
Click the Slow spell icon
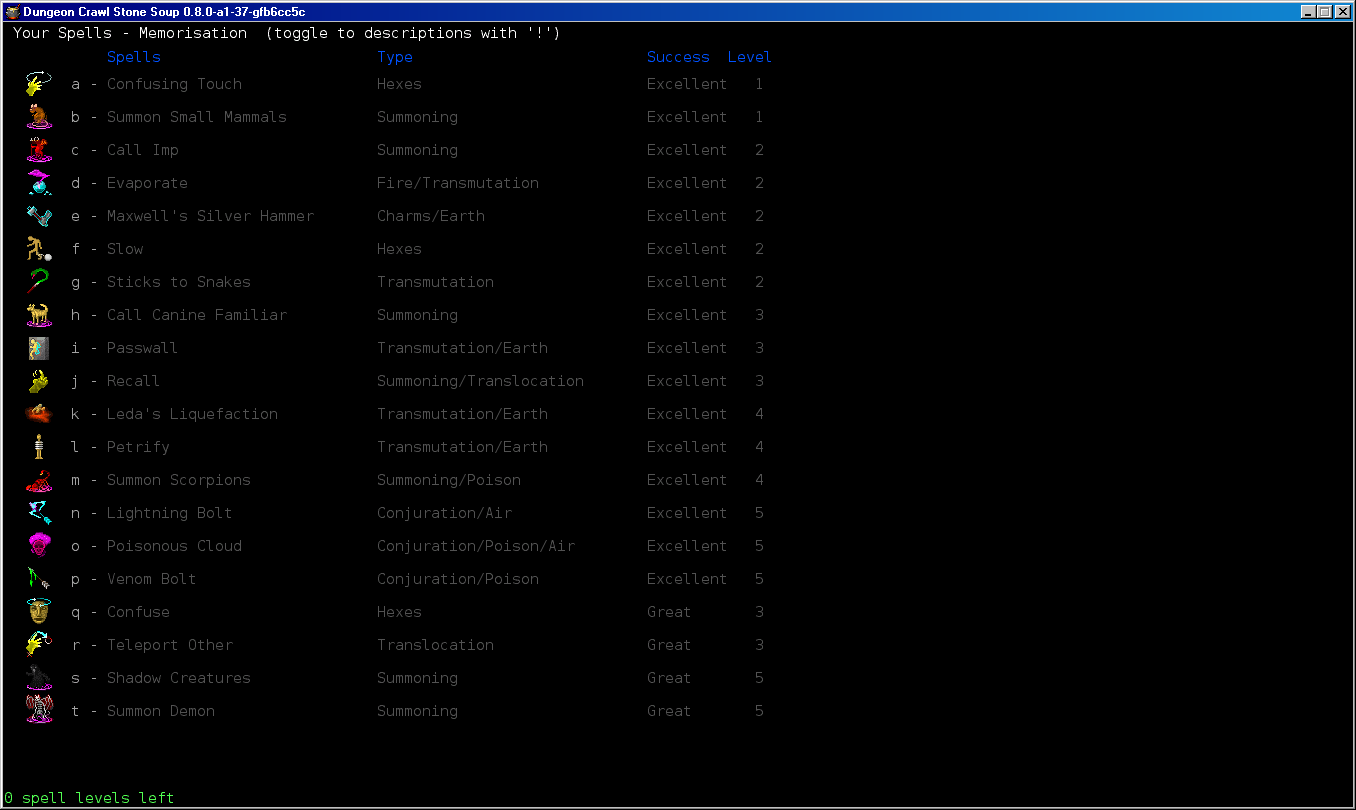(39, 249)
